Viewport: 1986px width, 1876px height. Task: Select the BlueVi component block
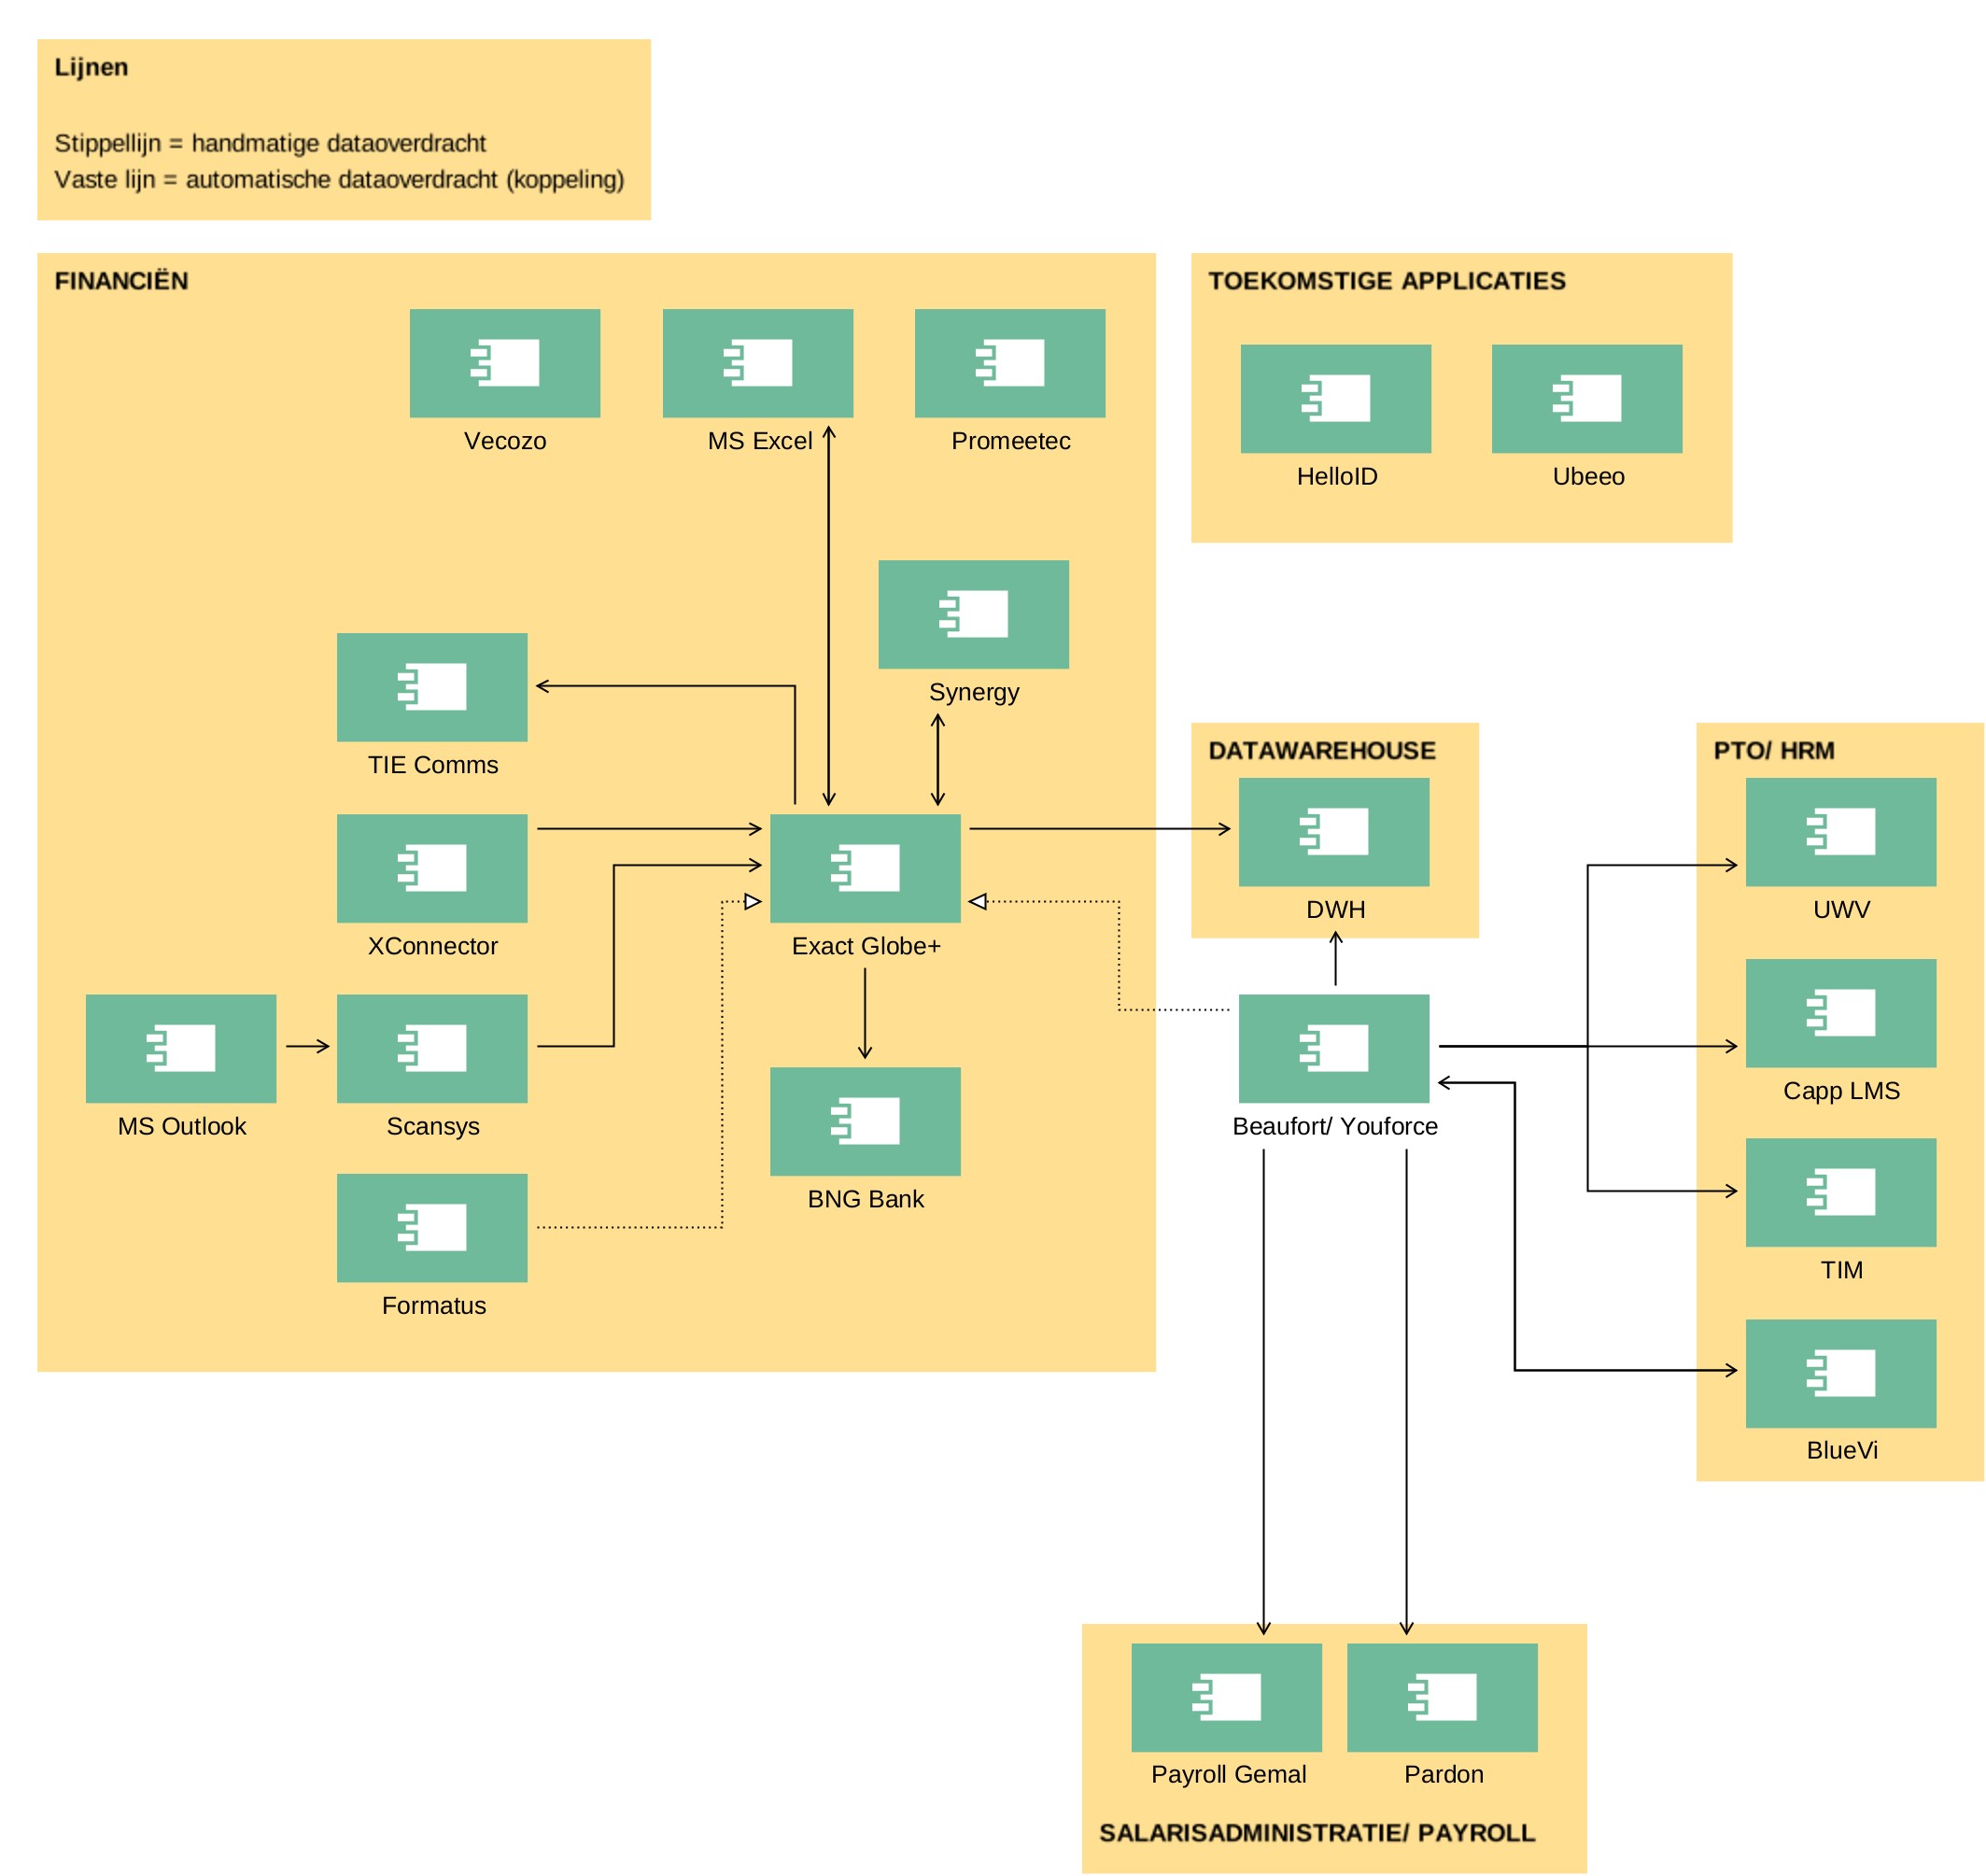coord(1841,1374)
